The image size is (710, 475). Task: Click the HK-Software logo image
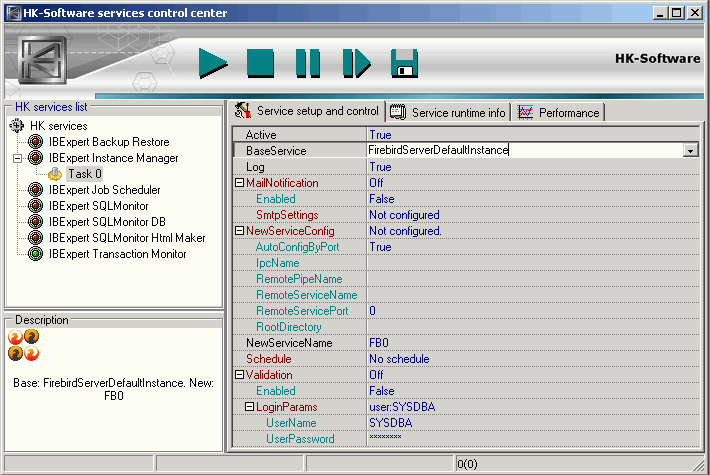(x=42, y=60)
